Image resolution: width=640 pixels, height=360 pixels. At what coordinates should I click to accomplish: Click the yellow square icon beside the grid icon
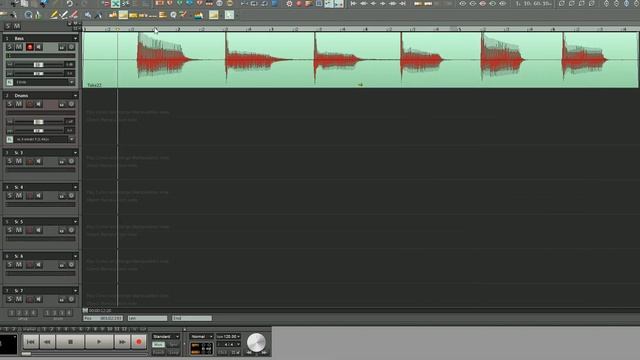213,15
